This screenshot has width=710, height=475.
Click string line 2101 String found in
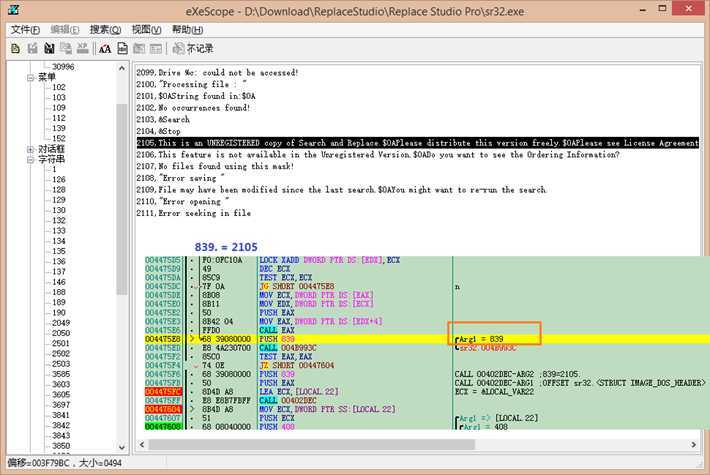(x=196, y=96)
